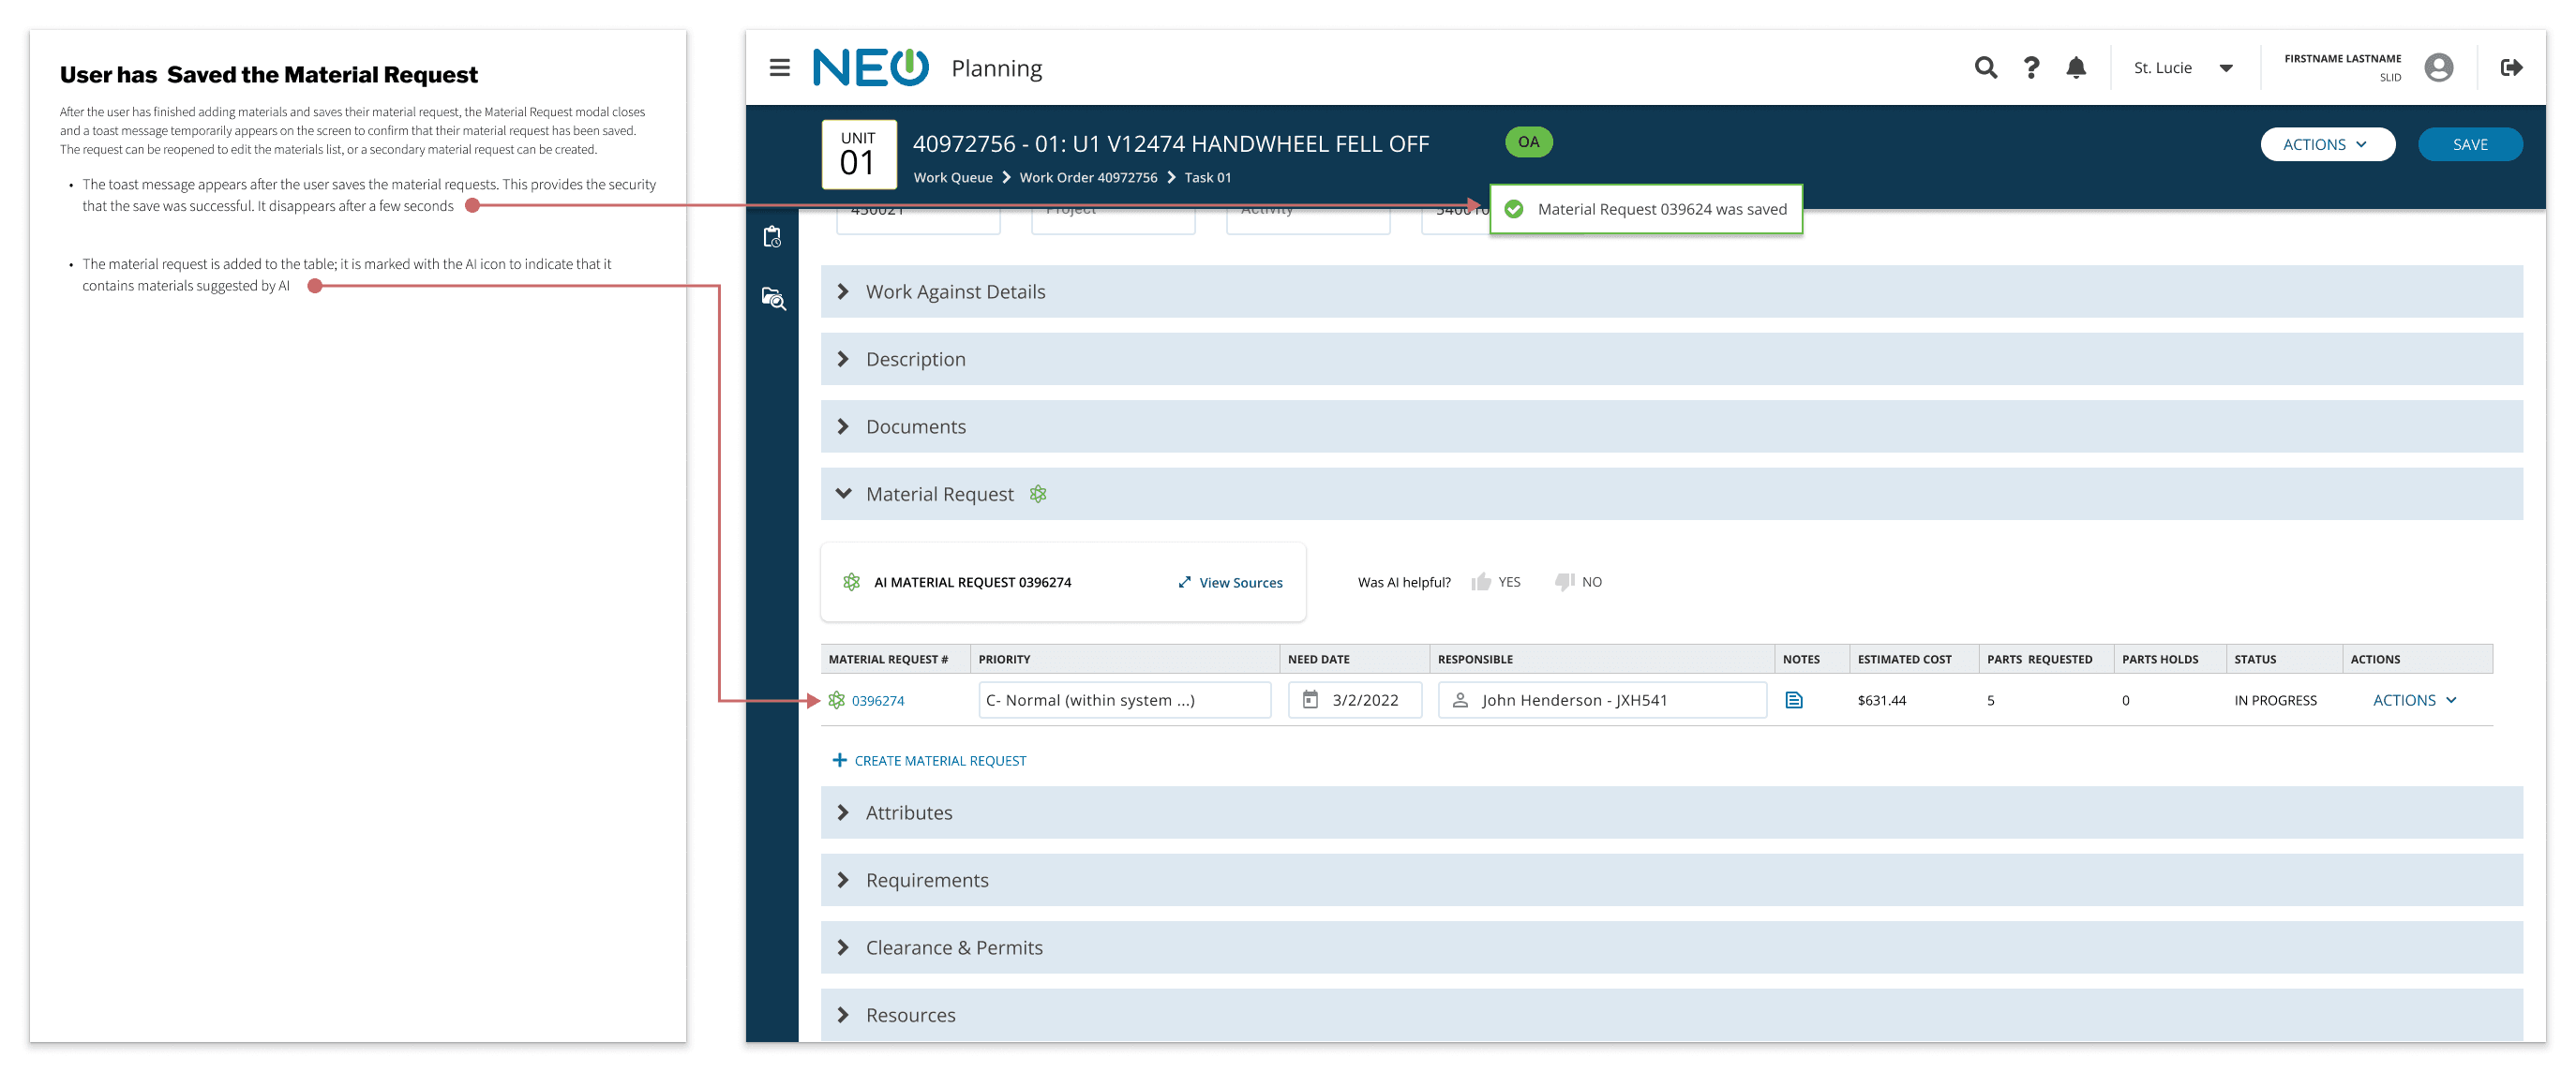Viewport: 2576px width, 1072px height.
Task: Expand the Work Against Details section
Action: tap(843, 292)
